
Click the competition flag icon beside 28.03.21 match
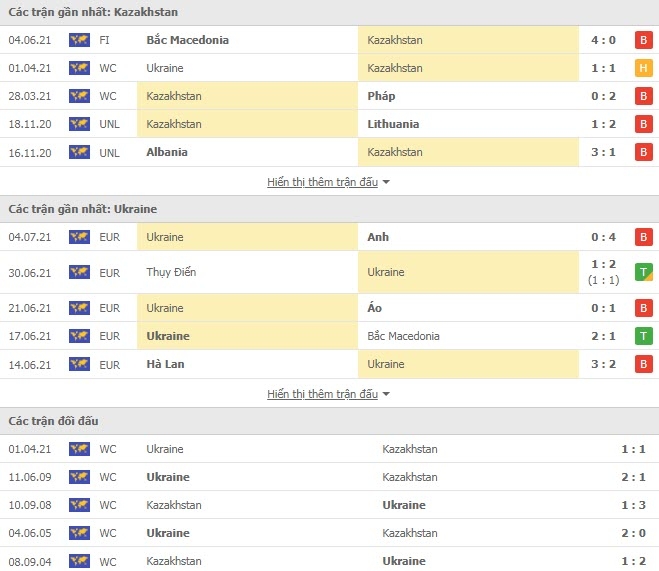tap(79, 96)
